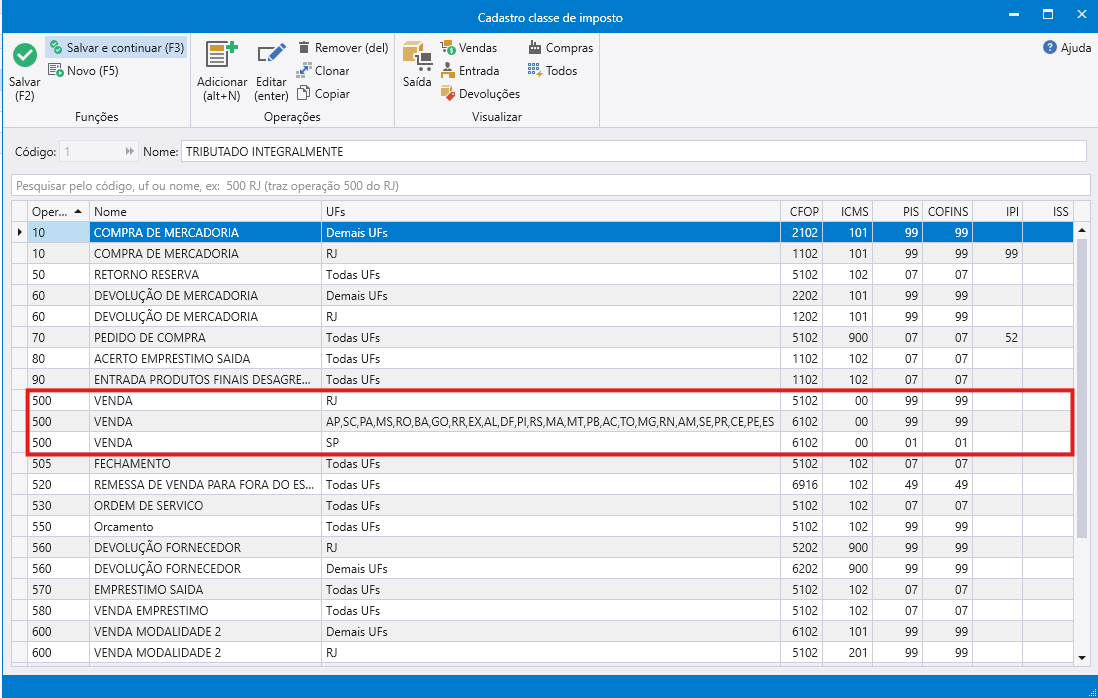
Task: Show Todos operations
Action: click(552, 71)
